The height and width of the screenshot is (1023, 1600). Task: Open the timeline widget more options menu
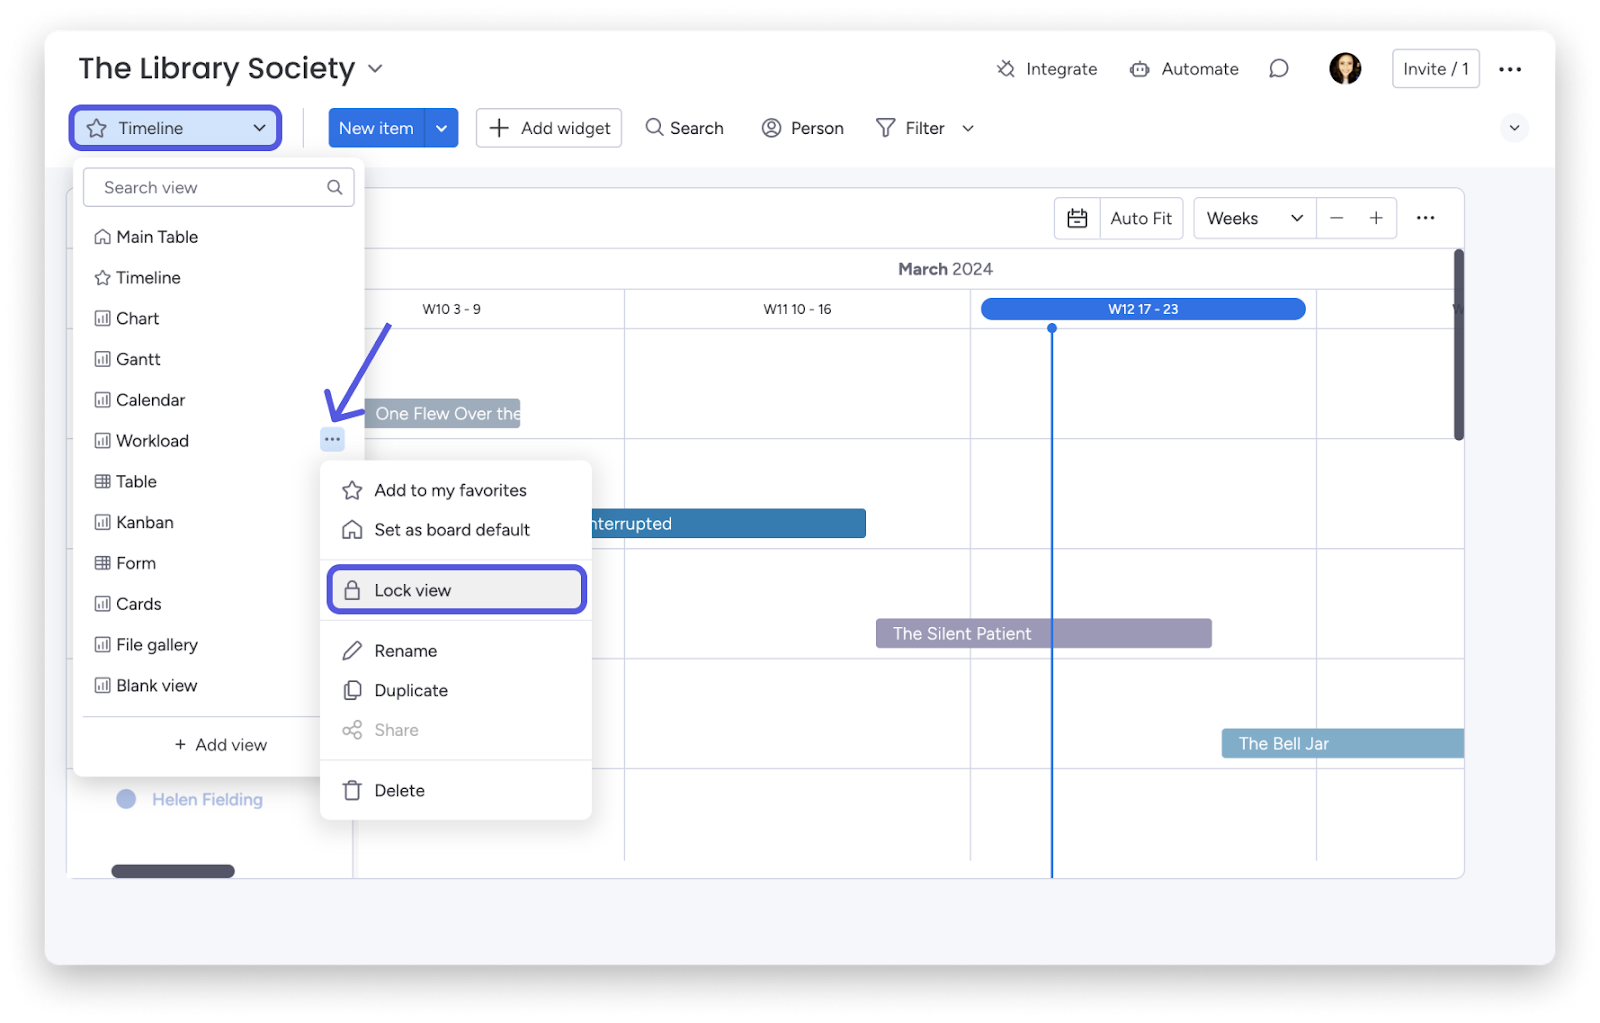(1425, 218)
